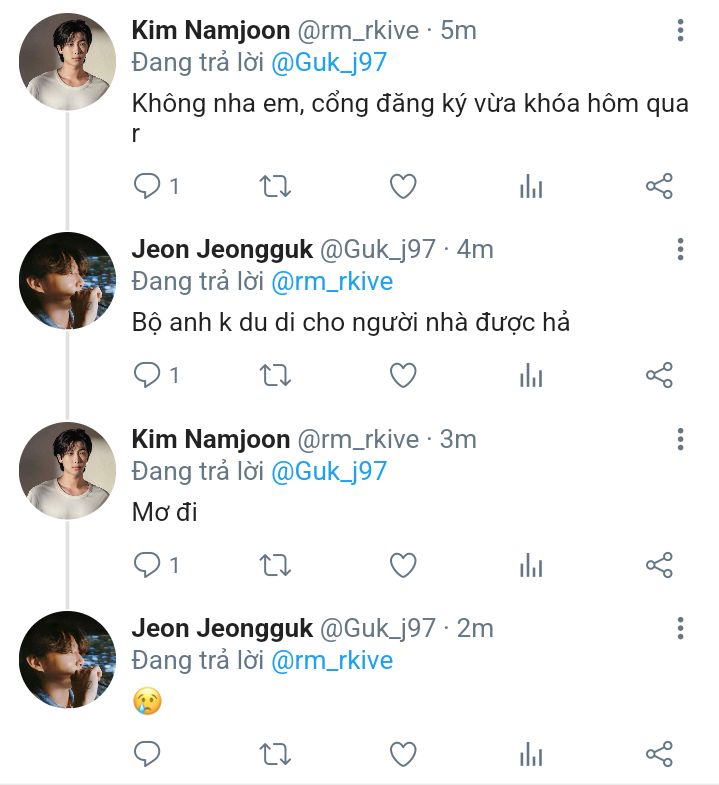719x785 pixels.
Task: Like the "Bộ anh k du di" tweet
Action: (x=403, y=375)
